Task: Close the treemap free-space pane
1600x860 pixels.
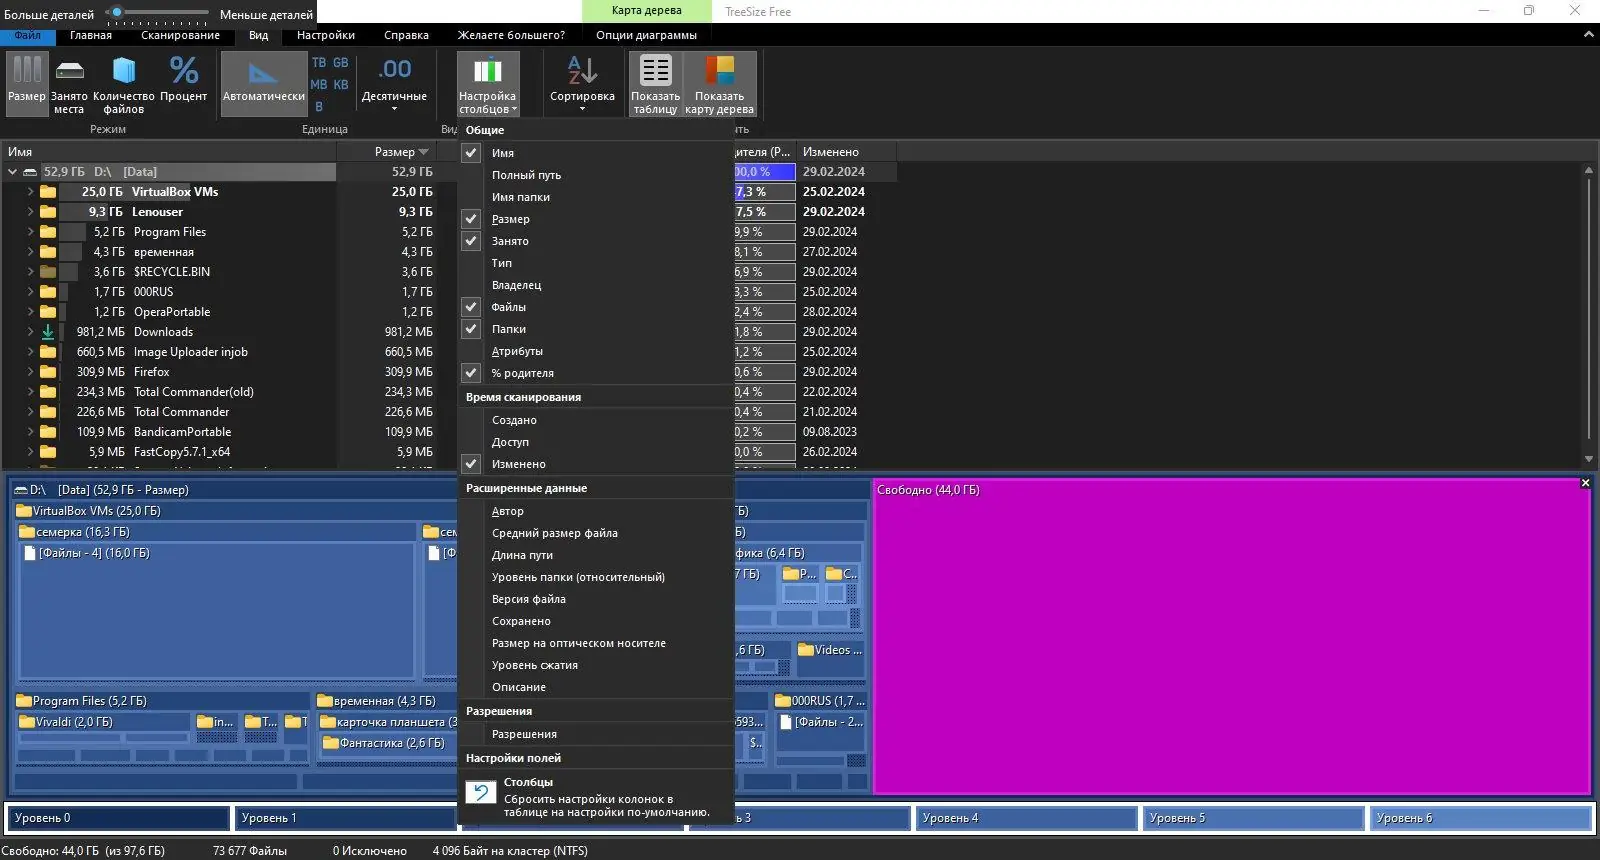Action: click(x=1585, y=483)
